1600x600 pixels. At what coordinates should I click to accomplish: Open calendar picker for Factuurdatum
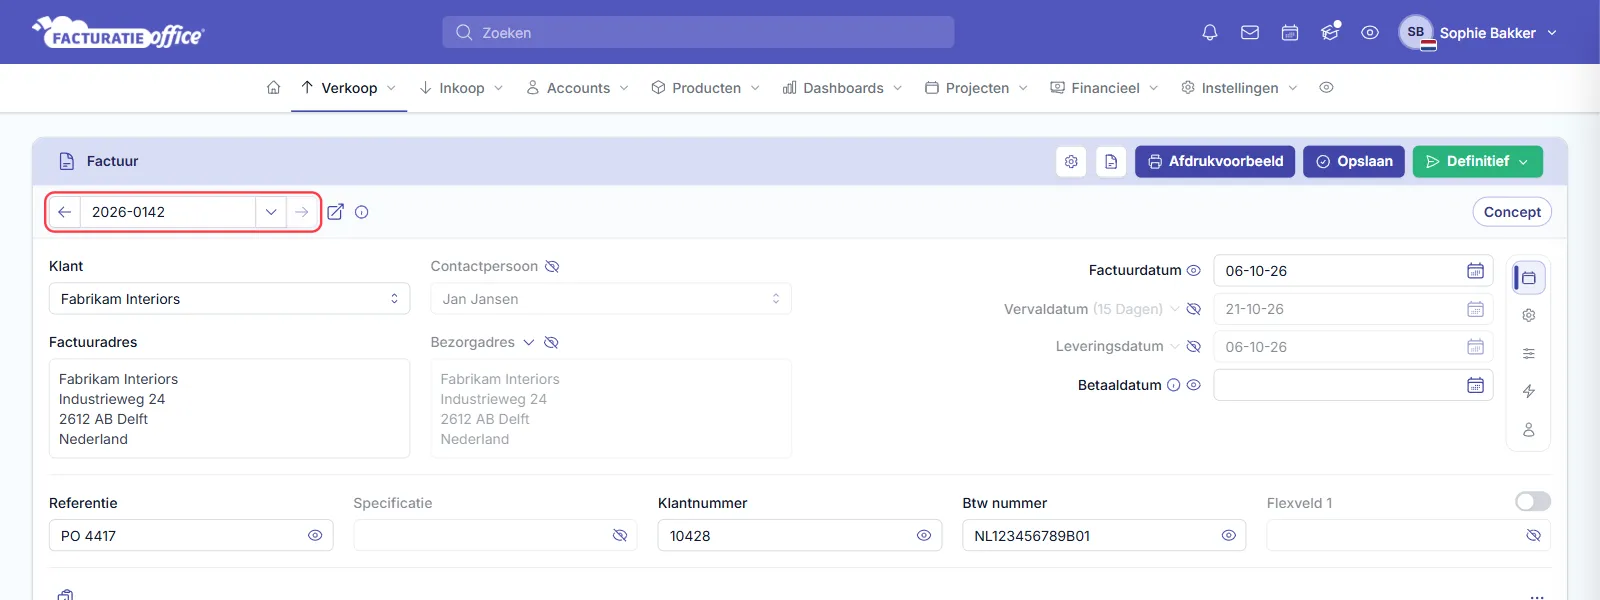click(x=1475, y=271)
